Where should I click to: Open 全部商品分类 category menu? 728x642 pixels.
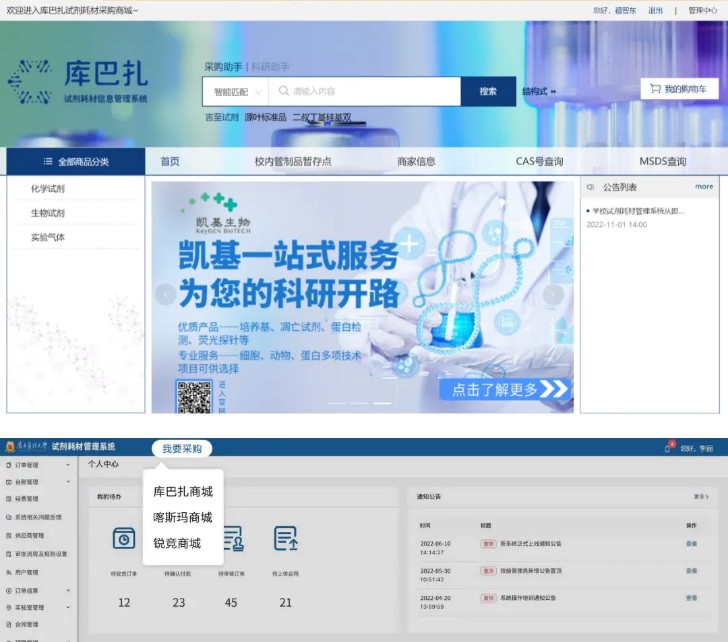(76, 162)
